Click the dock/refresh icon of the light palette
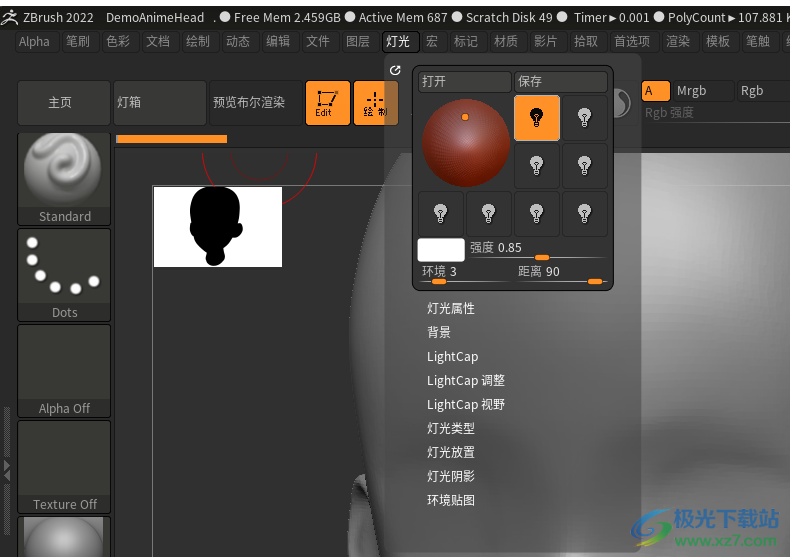The image size is (790, 557). click(x=395, y=71)
